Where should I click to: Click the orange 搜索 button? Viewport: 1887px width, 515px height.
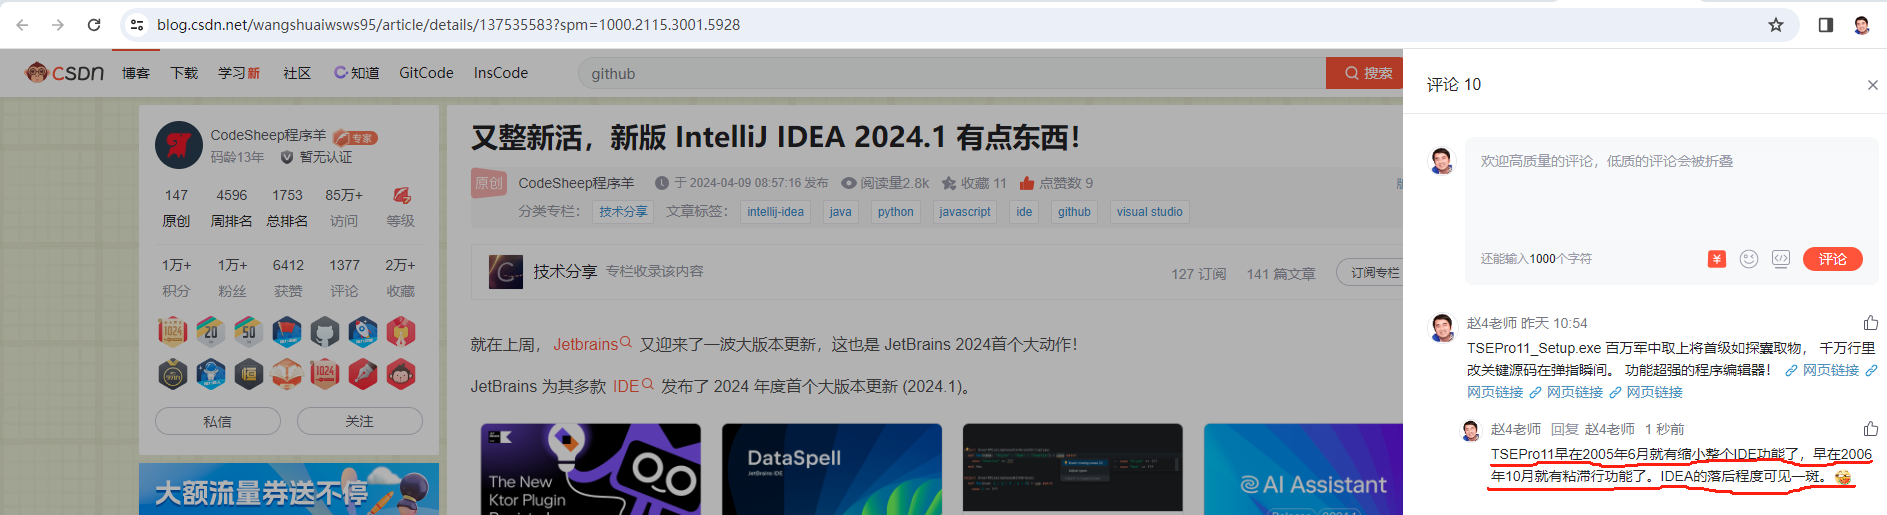1365,73
